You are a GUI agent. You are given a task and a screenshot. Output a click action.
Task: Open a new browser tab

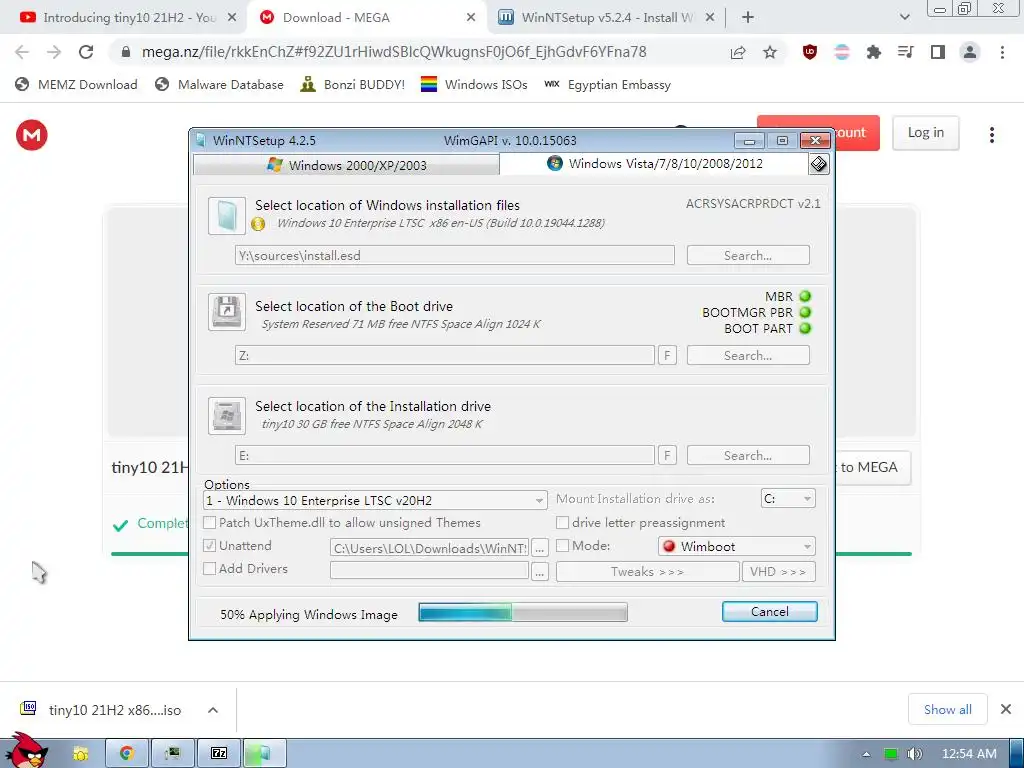748,18
